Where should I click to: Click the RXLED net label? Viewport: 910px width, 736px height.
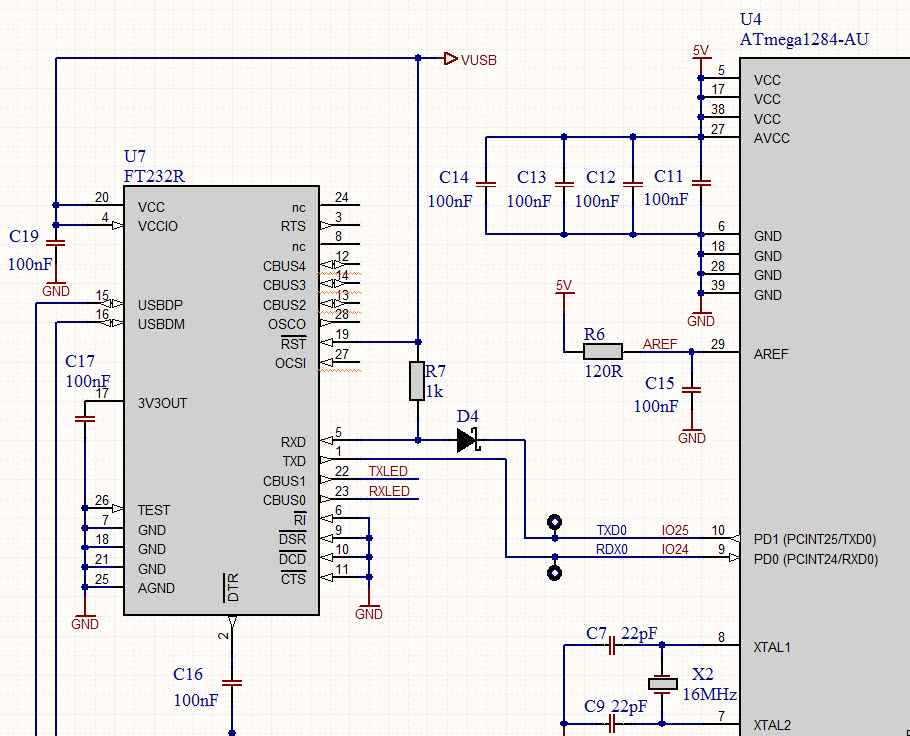coord(389,491)
